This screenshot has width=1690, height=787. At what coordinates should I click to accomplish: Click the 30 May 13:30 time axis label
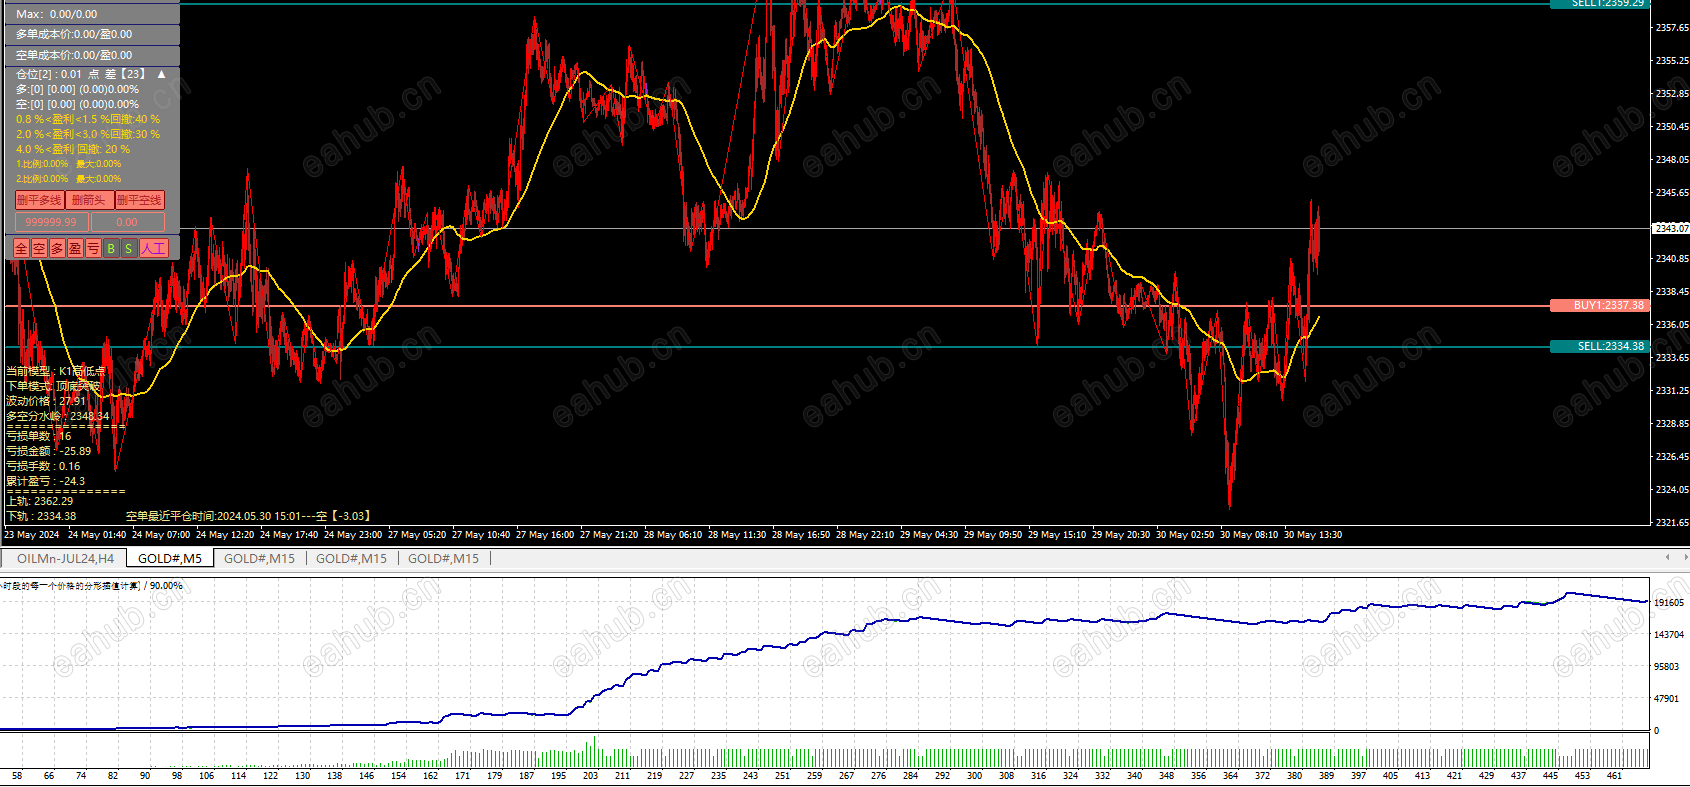[1313, 535]
